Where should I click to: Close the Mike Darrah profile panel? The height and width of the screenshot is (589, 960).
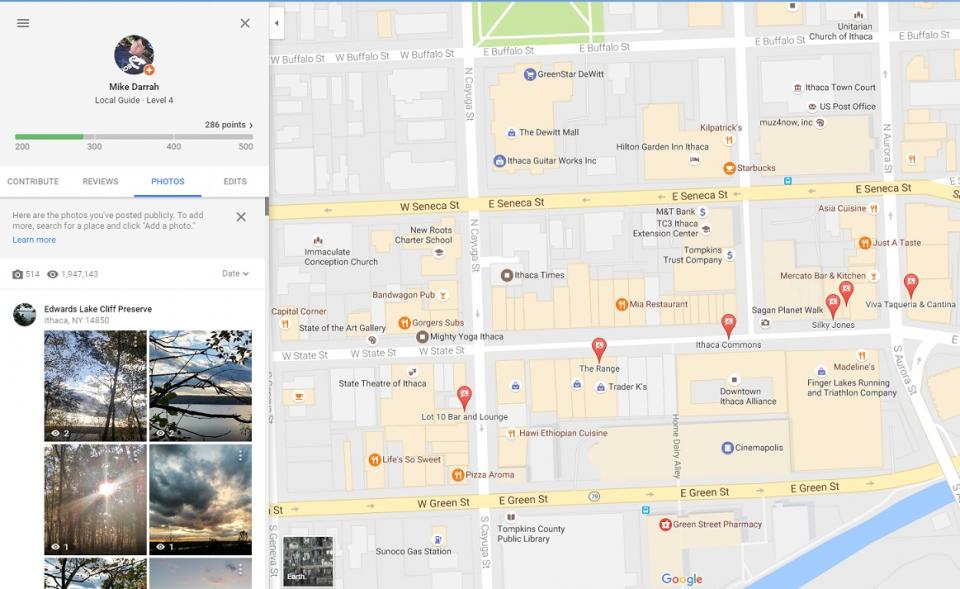pyautogui.click(x=245, y=23)
